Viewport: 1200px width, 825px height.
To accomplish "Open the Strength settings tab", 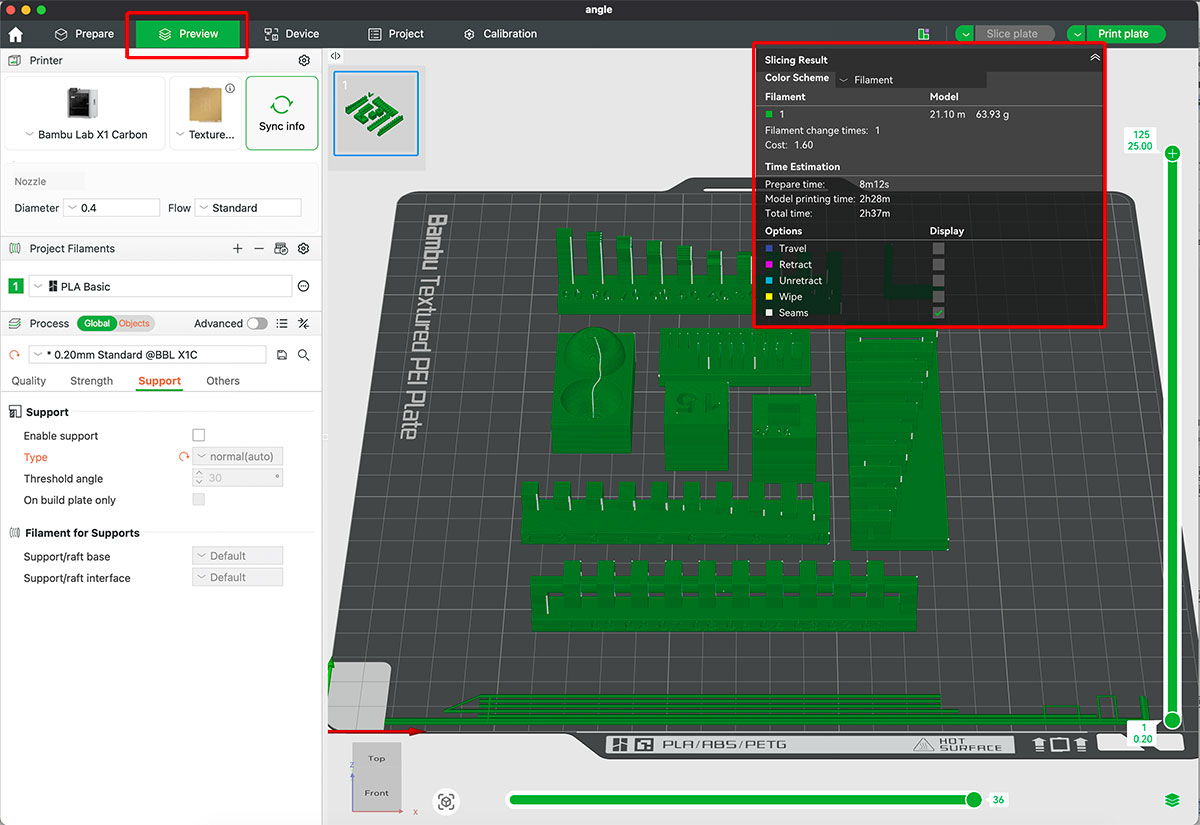I will 92,381.
